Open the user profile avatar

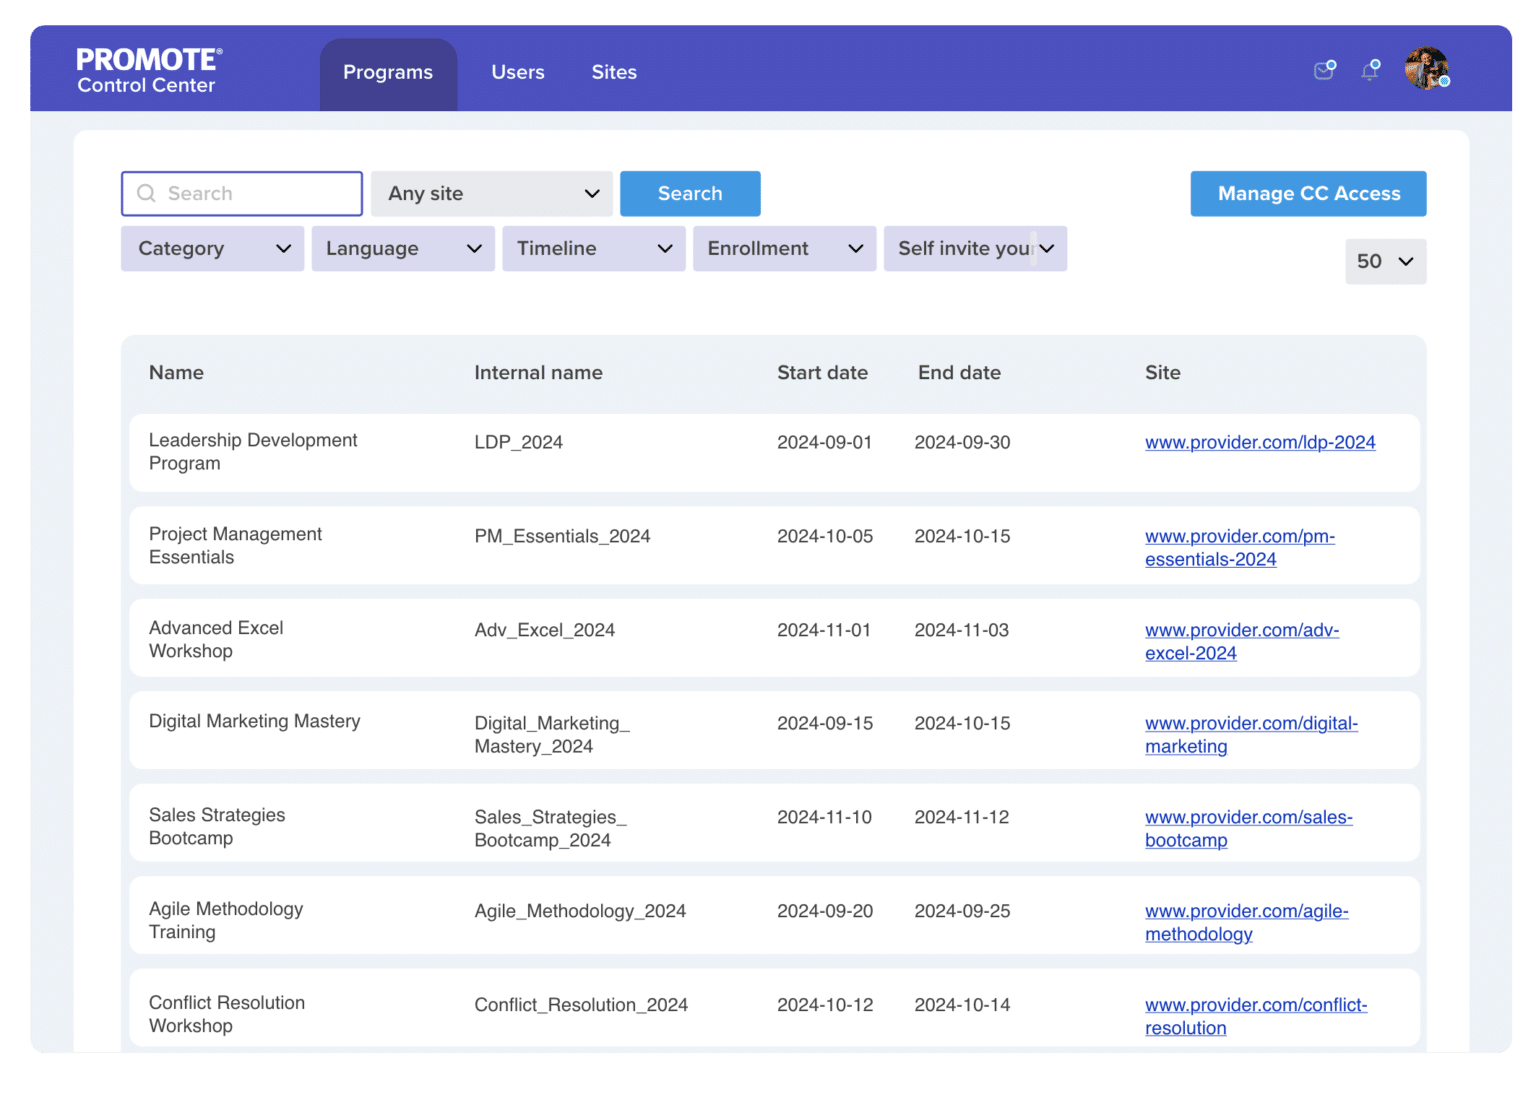(1427, 68)
